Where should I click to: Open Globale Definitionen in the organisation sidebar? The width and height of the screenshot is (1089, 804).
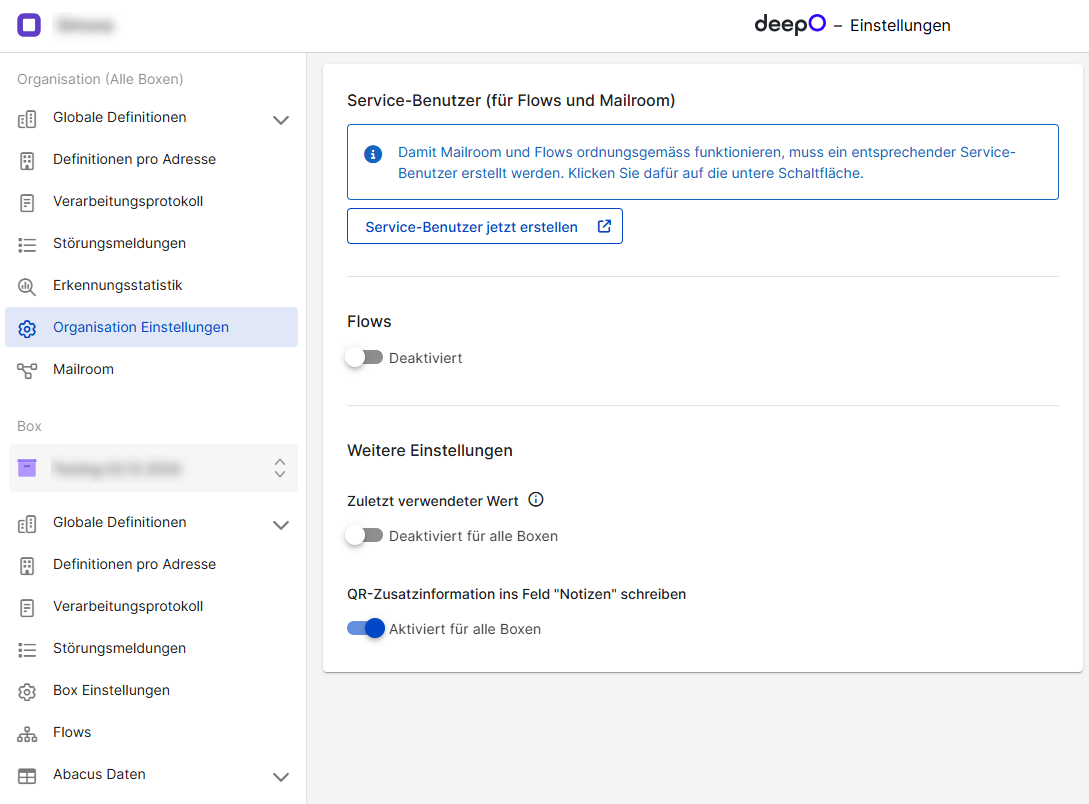pyautogui.click(x=120, y=117)
